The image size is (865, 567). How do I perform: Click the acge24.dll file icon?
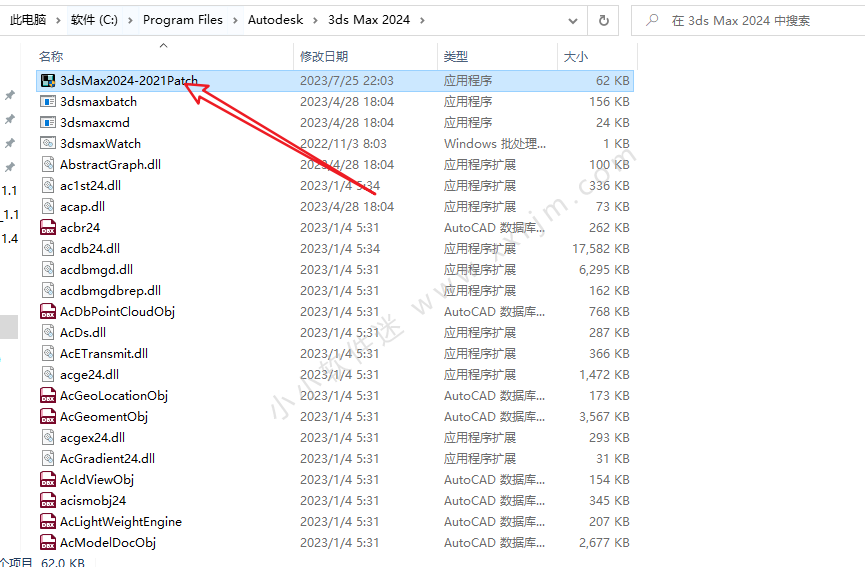coord(48,375)
